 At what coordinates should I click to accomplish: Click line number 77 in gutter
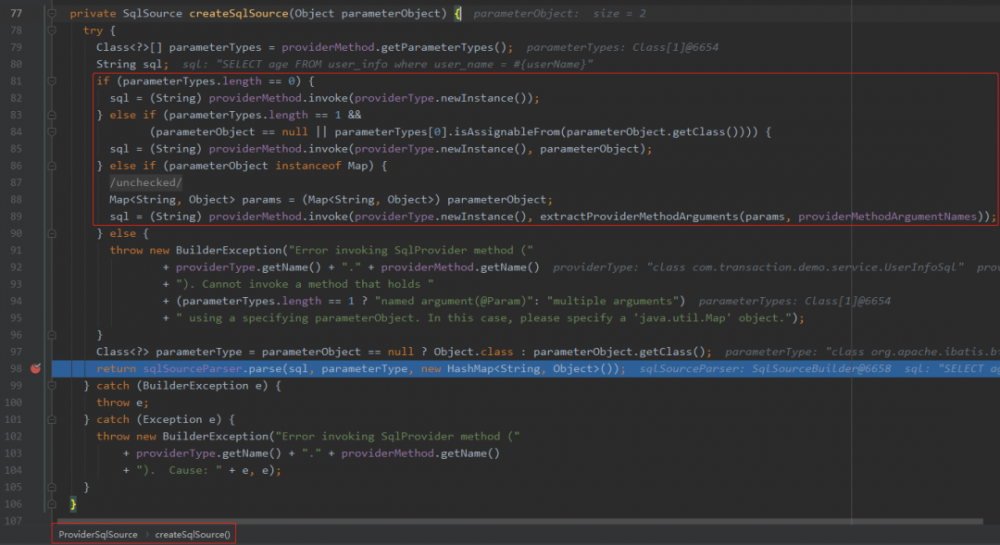tap(16, 13)
